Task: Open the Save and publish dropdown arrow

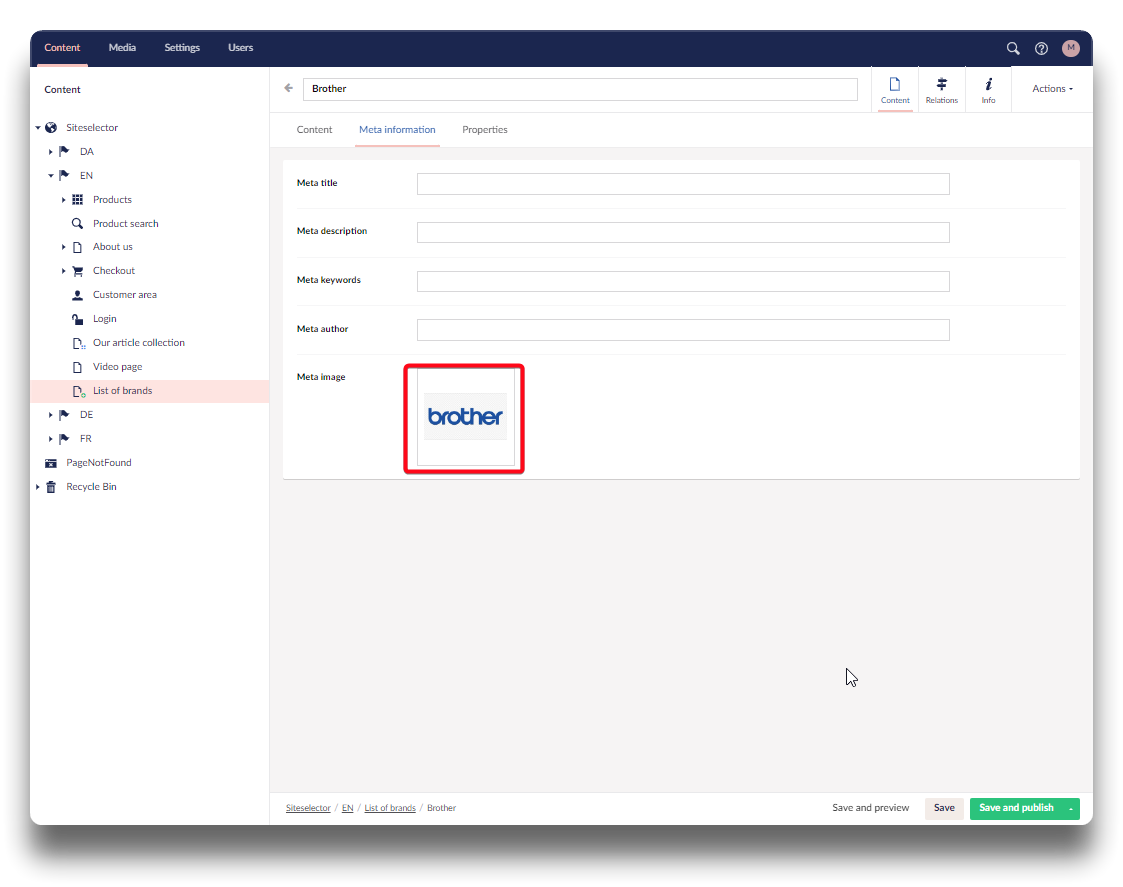Action: [x=1070, y=809]
